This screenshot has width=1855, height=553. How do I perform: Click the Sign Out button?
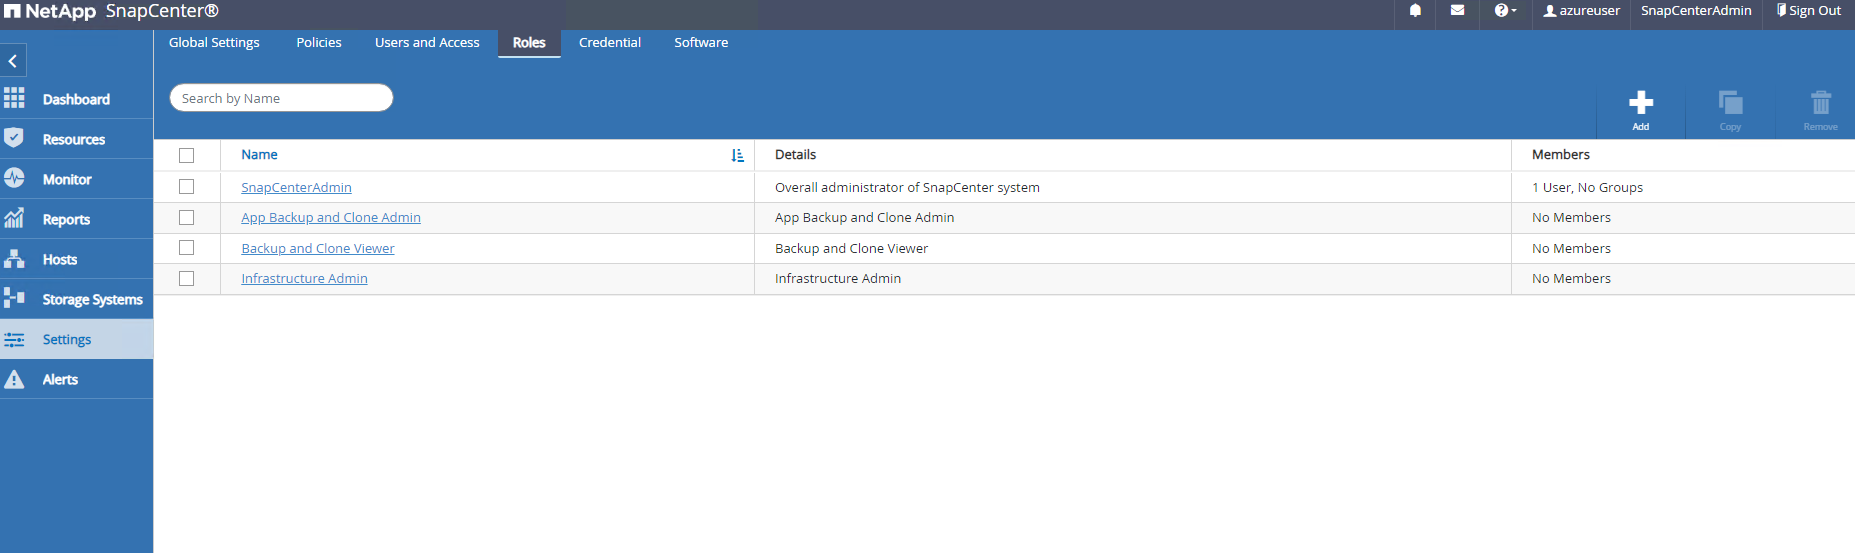click(1808, 11)
